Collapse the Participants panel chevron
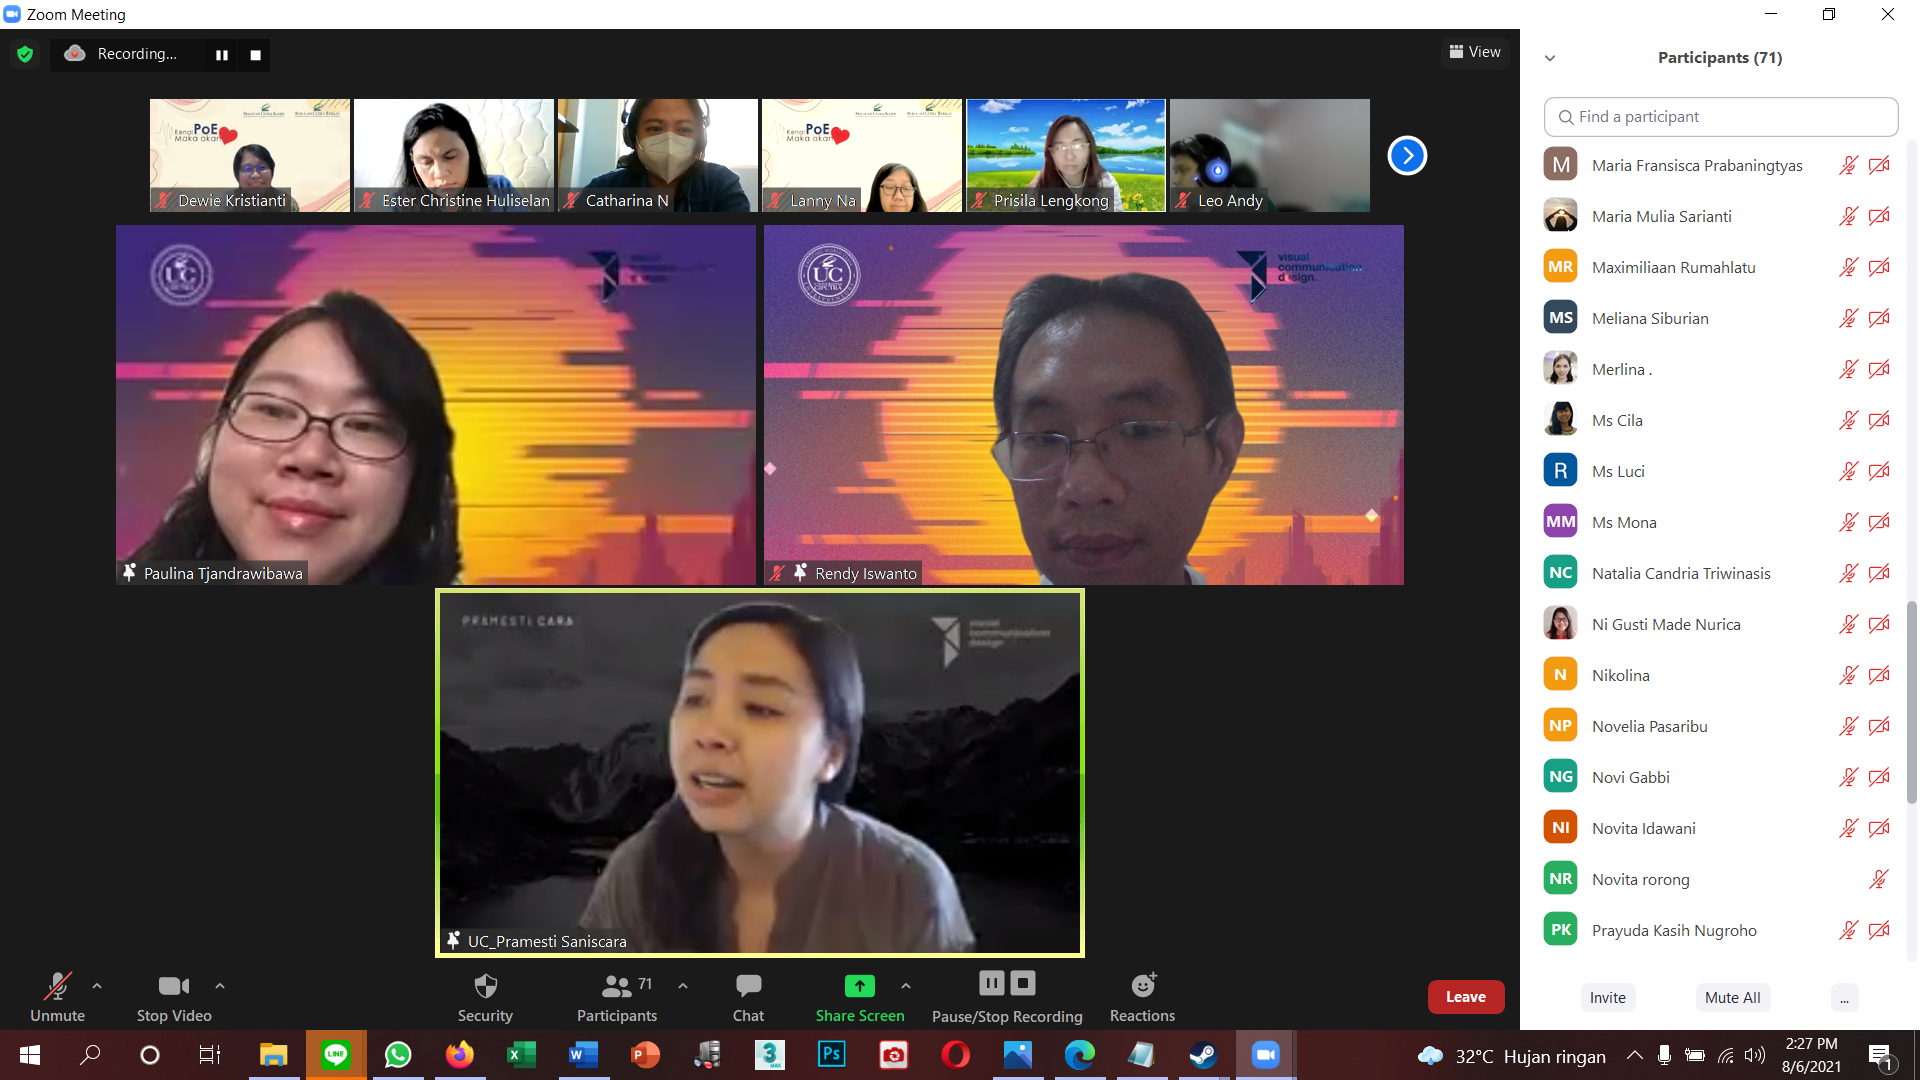Image resolution: width=1920 pixels, height=1080 pixels. click(x=1550, y=58)
